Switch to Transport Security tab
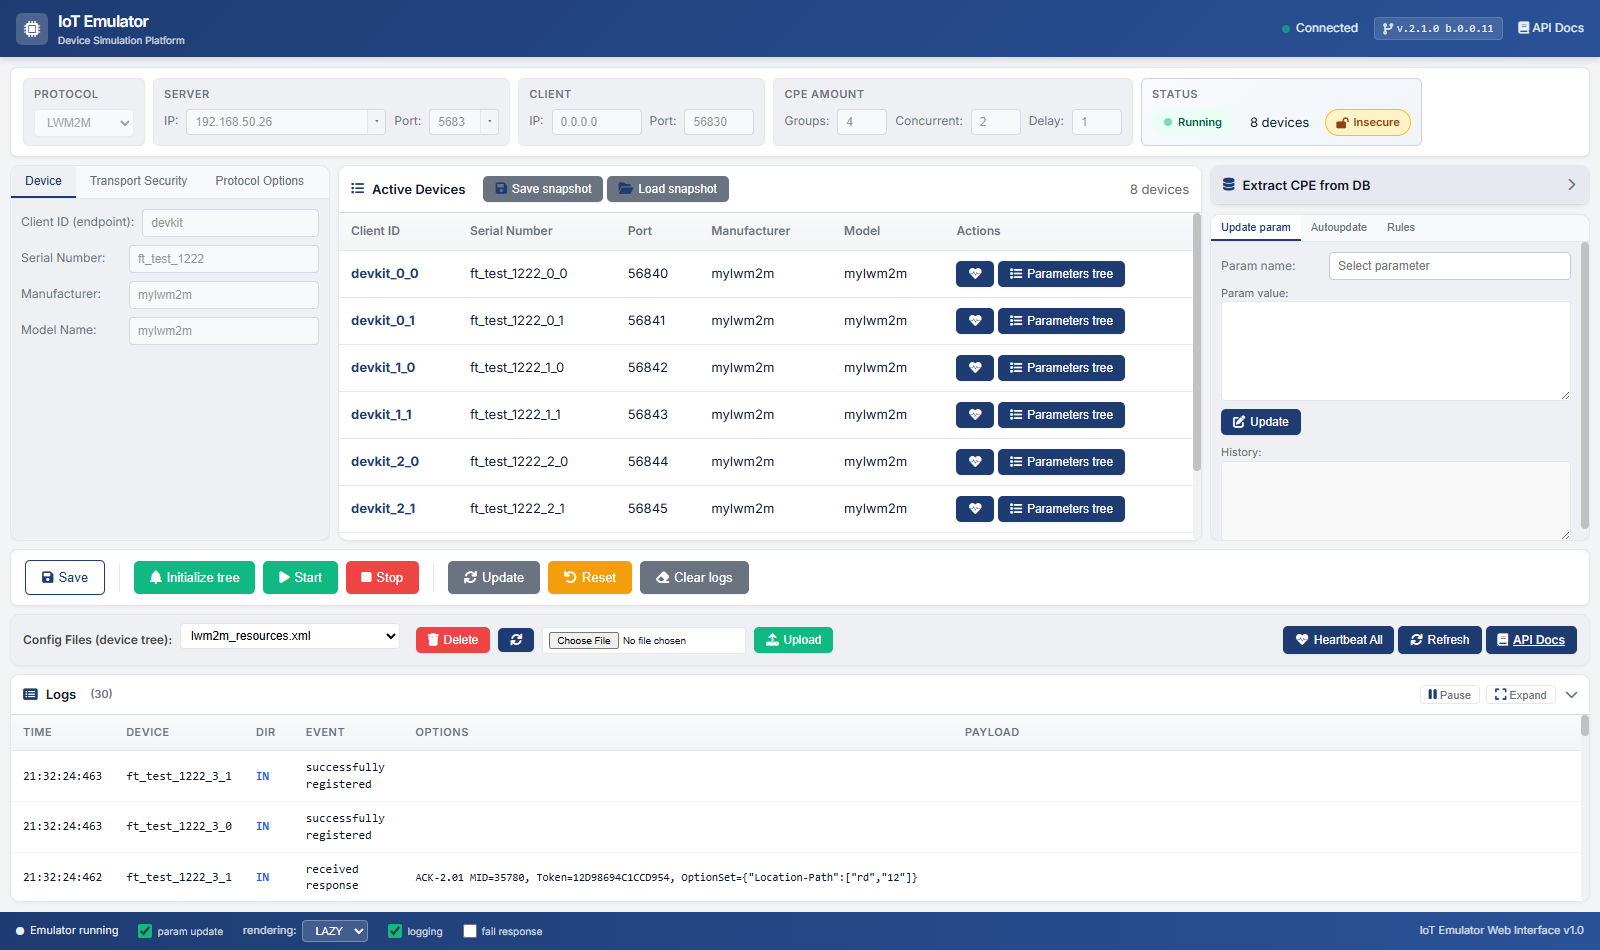This screenshot has width=1600, height=950. 138,181
